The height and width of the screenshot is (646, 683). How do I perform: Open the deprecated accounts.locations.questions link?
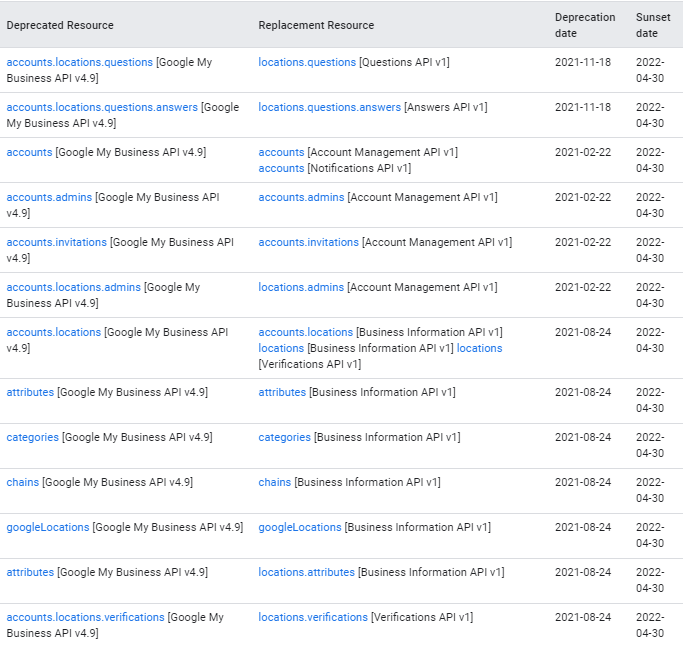click(80, 62)
